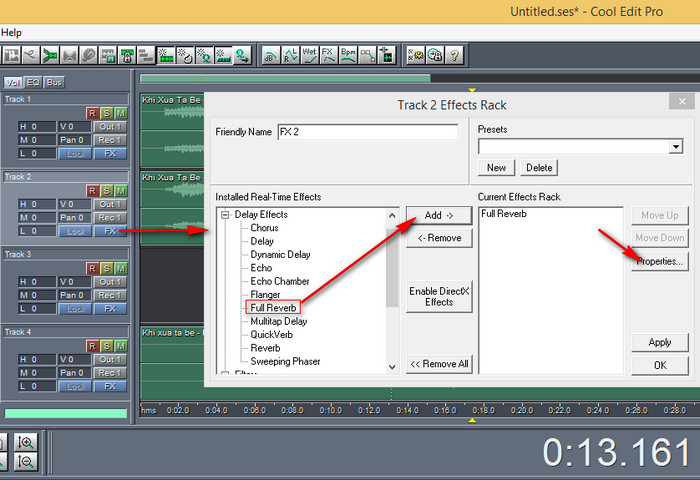
Task: Click the << Remove All button
Action: pos(439,364)
